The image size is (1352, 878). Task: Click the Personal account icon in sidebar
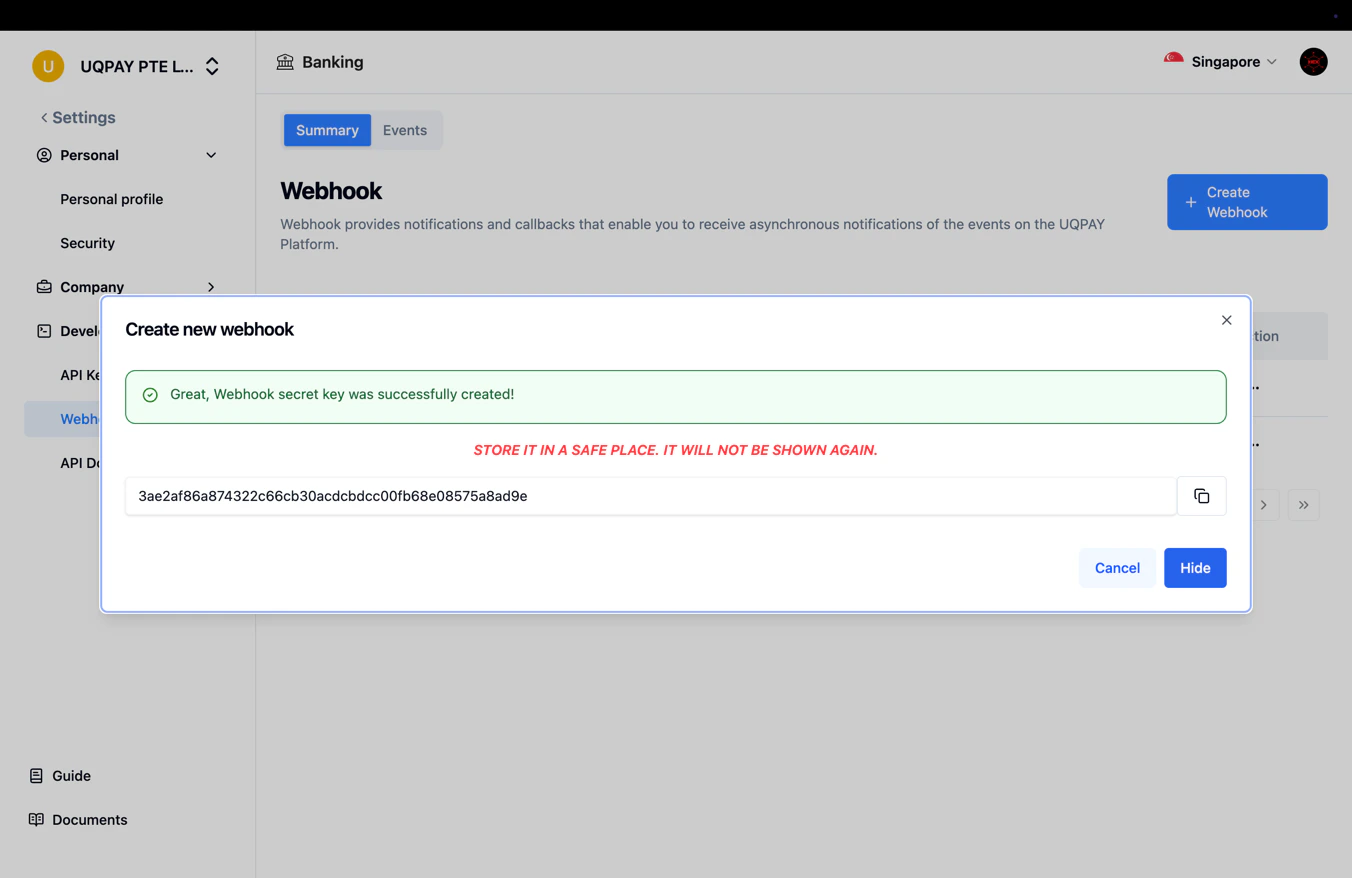(x=43, y=155)
